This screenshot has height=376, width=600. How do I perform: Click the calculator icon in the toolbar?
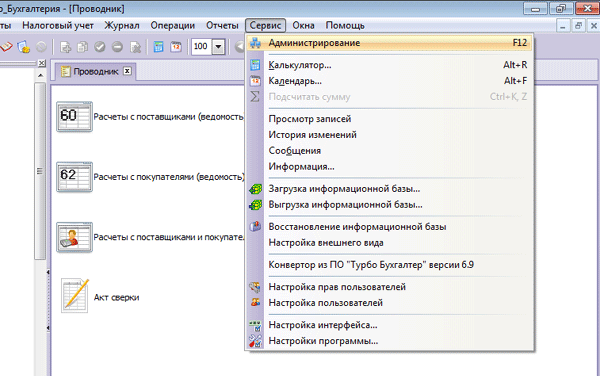(x=158, y=47)
